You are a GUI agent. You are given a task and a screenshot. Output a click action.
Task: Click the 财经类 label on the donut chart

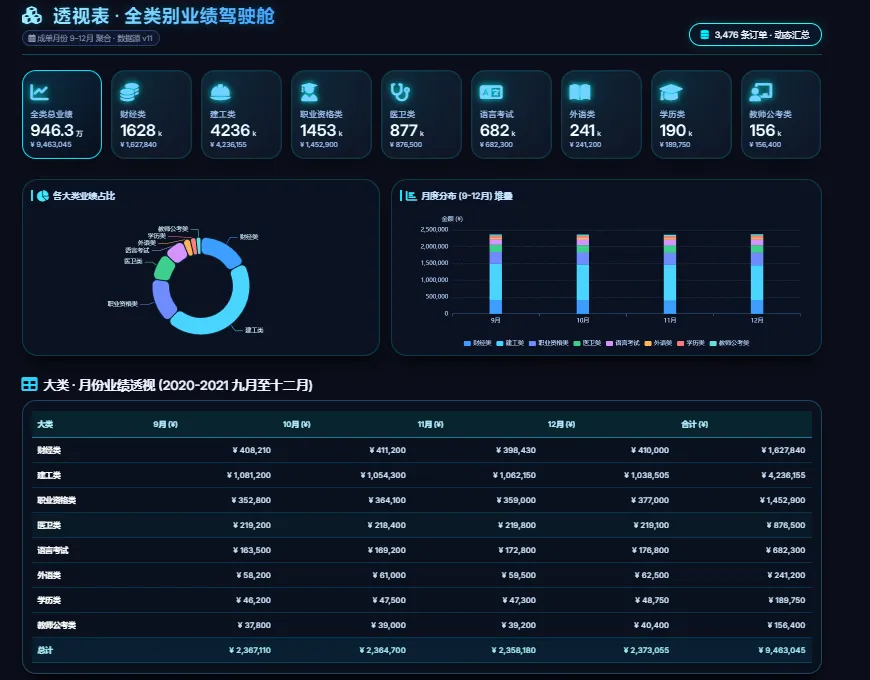point(249,237)
